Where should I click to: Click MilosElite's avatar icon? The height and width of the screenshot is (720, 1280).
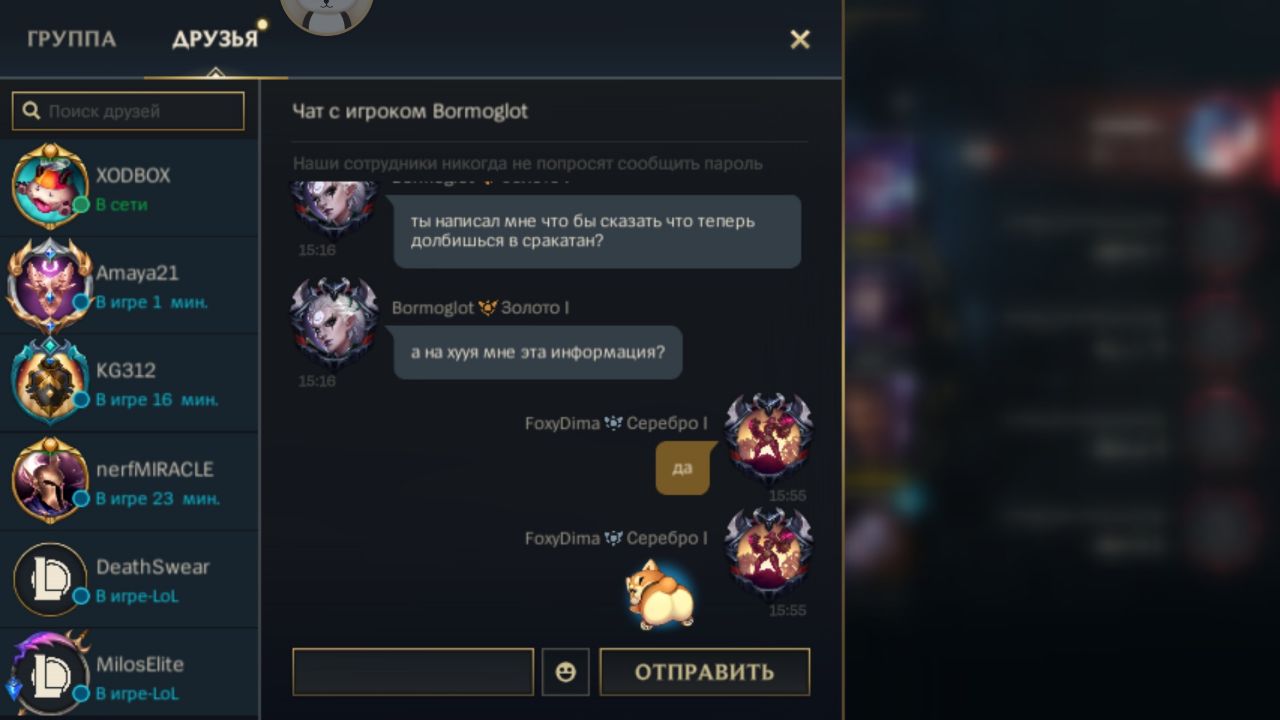(48, 672)
